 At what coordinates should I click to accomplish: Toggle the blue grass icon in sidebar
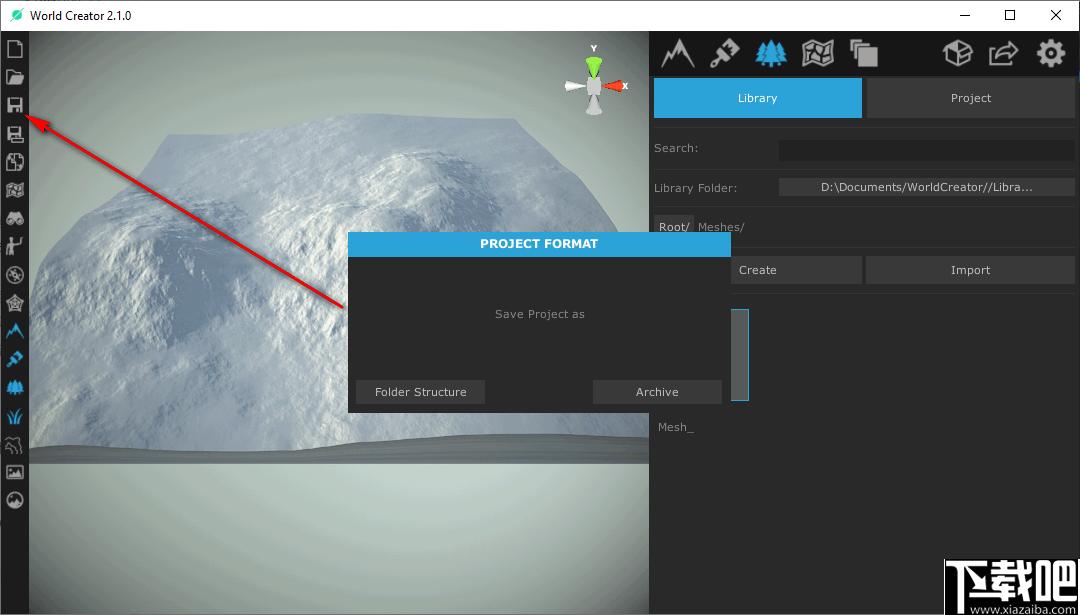tap(14, 416)
